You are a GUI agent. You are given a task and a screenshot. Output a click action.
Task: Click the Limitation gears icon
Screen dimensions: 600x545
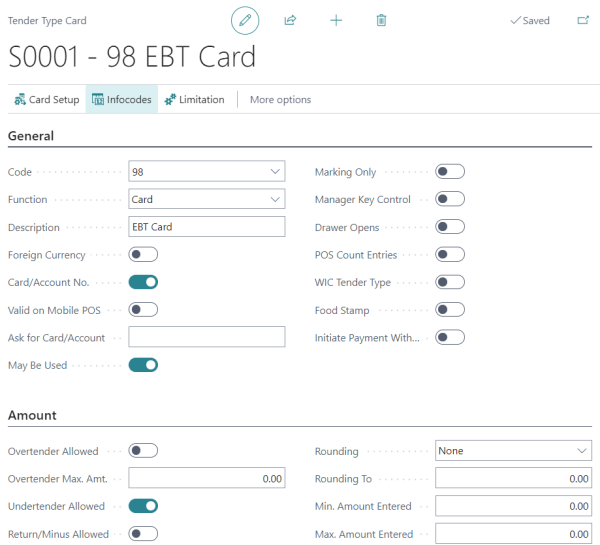point(170,100)
